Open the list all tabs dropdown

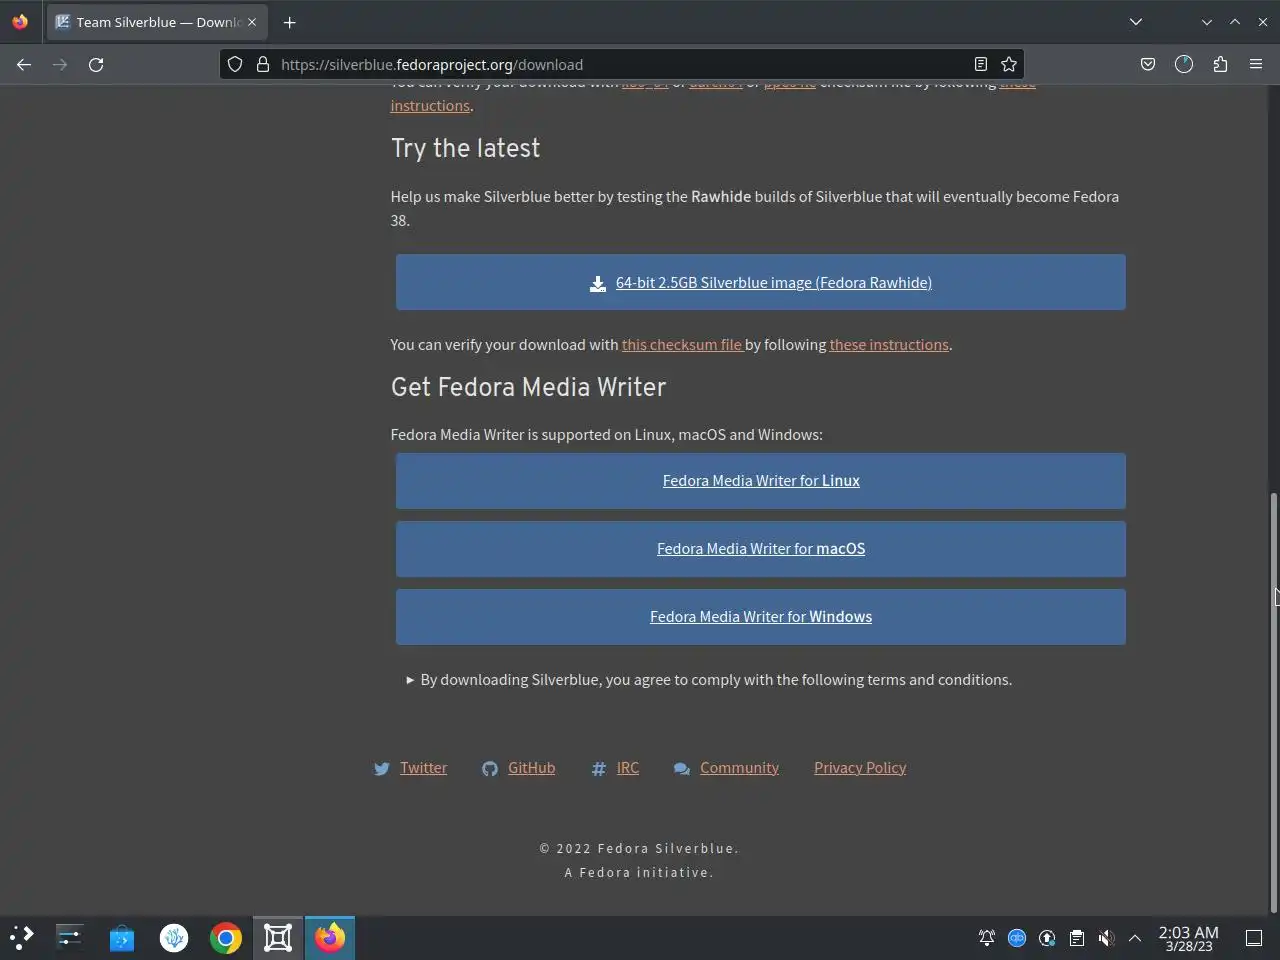click(1136, 22)
